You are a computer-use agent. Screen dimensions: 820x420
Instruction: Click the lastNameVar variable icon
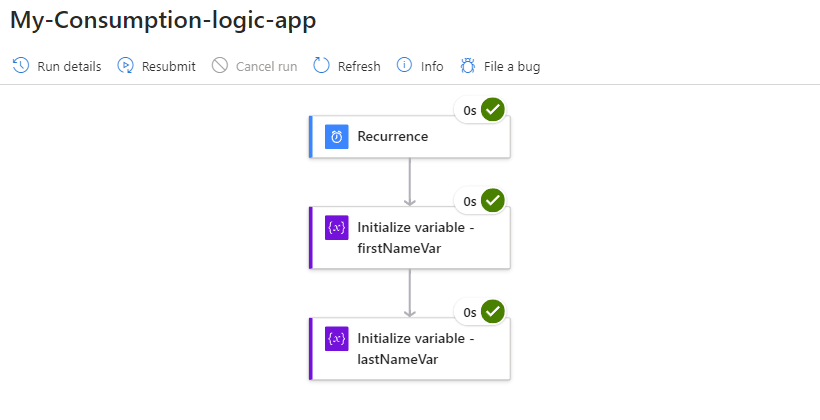337,338
